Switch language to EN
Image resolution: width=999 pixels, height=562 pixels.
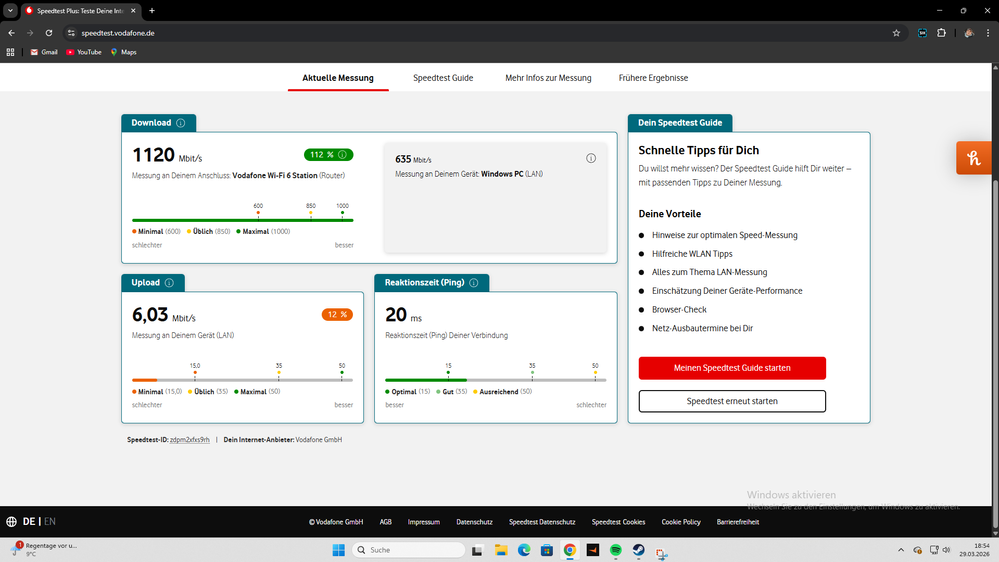pyautogui.click(x=50, y=522)
